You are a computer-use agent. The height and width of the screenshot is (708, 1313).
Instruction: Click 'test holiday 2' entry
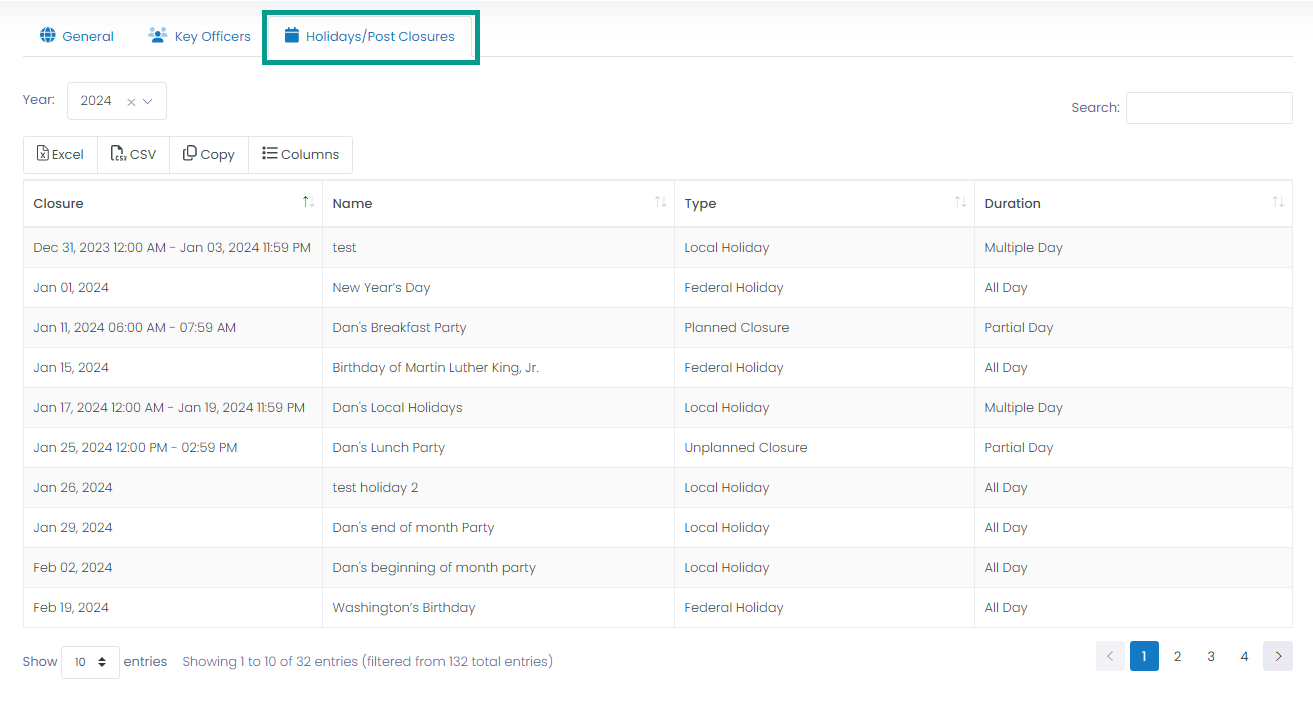tap(375, 487)
